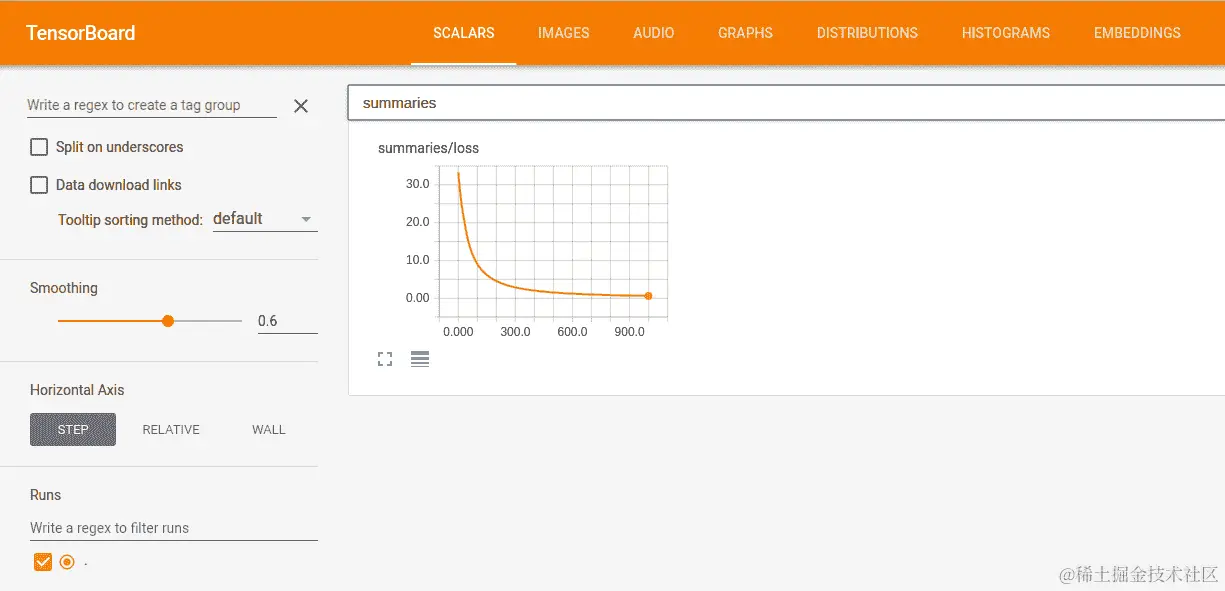Select the run '.' radio button
Image resolution: width=1225 pixels, height=591 pixels.
click(67, 562)
